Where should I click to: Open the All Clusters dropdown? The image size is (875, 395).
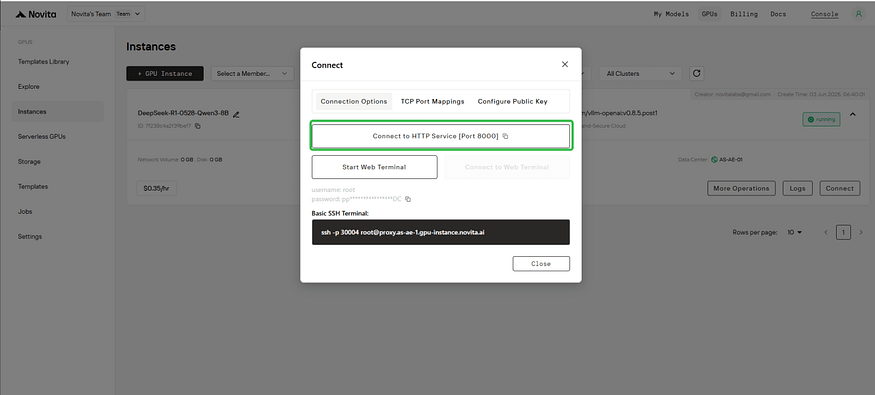[640, 74]
